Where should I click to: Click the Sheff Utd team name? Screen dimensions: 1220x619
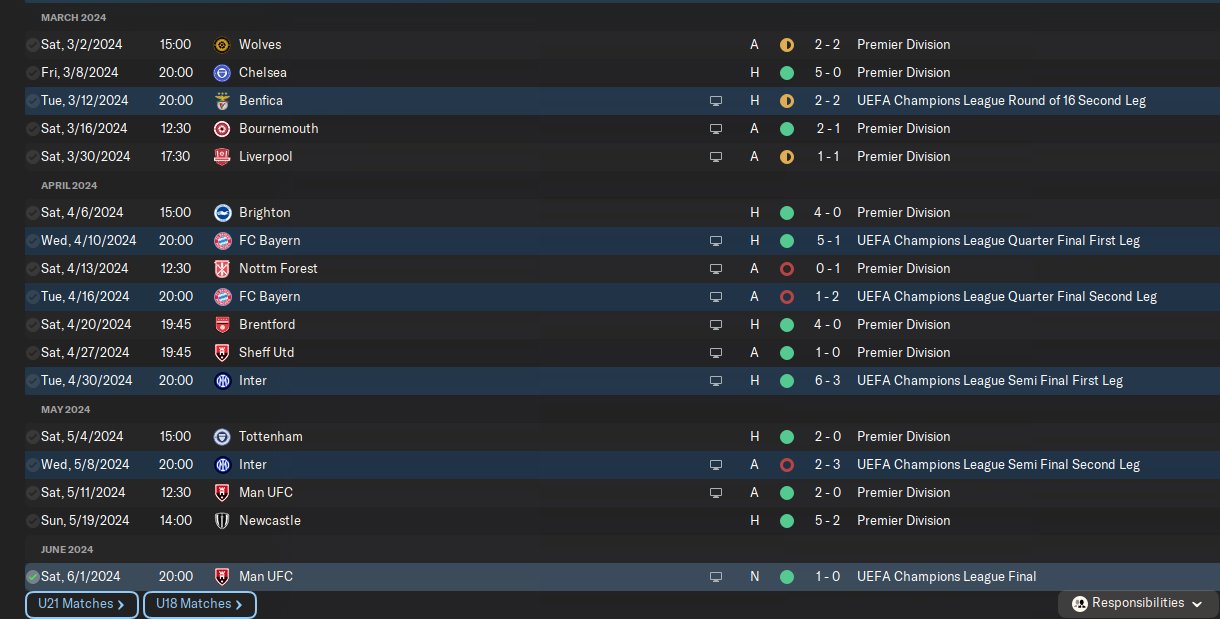[266, 353]
